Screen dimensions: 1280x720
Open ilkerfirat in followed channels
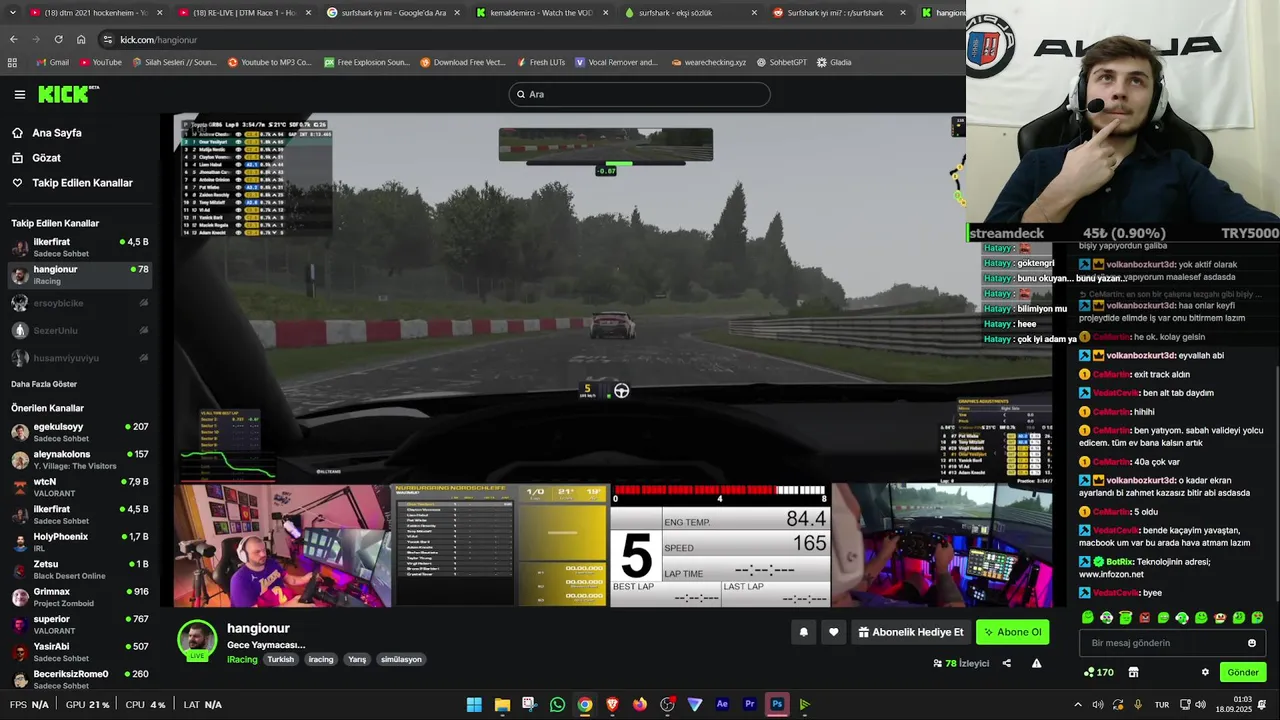(78, 247)
